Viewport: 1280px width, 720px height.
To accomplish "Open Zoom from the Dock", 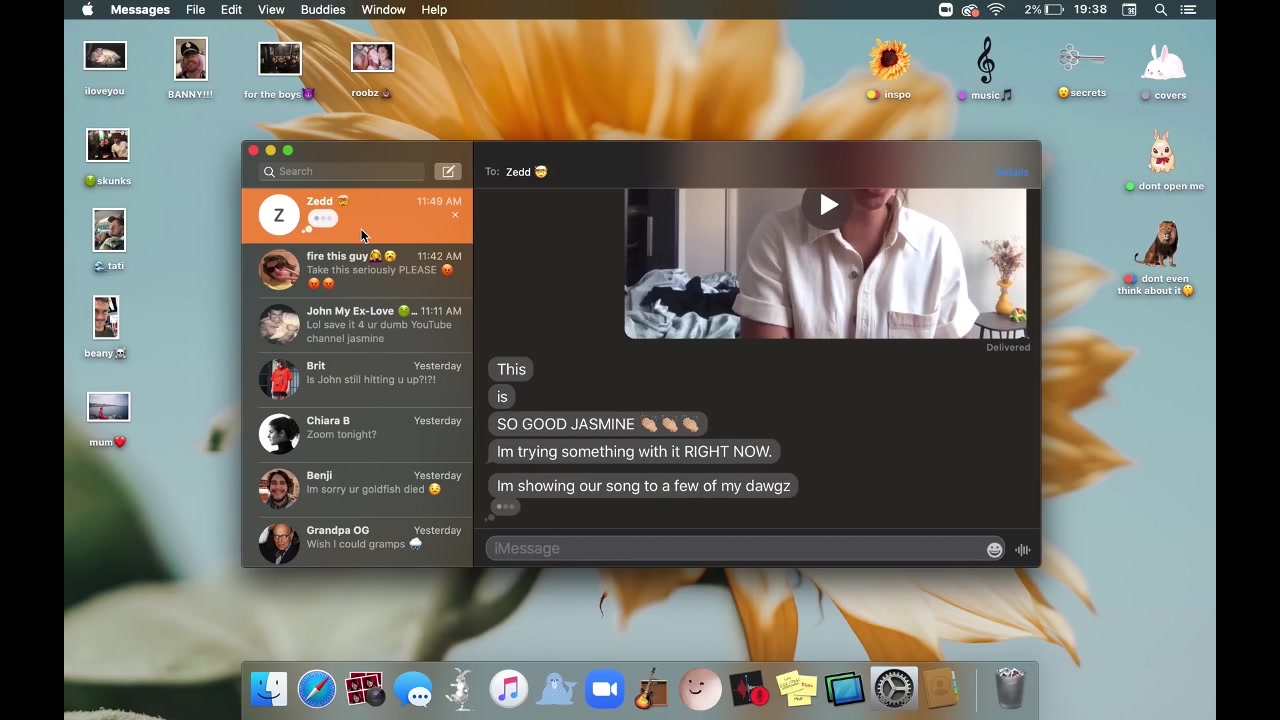I will click(604, 690).
